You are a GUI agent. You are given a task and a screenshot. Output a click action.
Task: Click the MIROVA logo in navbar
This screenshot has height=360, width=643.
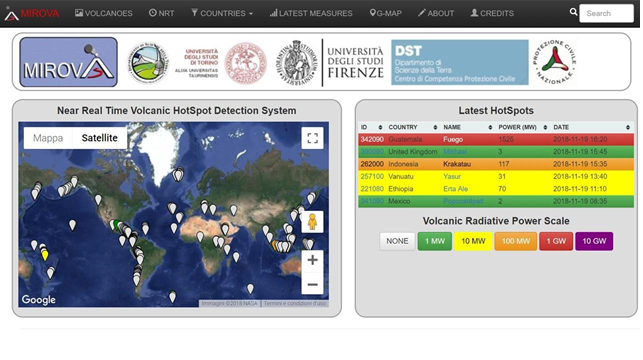(x=32, y=14)
